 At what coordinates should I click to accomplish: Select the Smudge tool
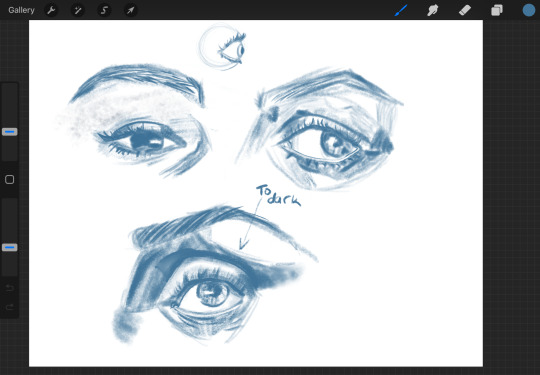pyautogui.click(x=433, y=10)
